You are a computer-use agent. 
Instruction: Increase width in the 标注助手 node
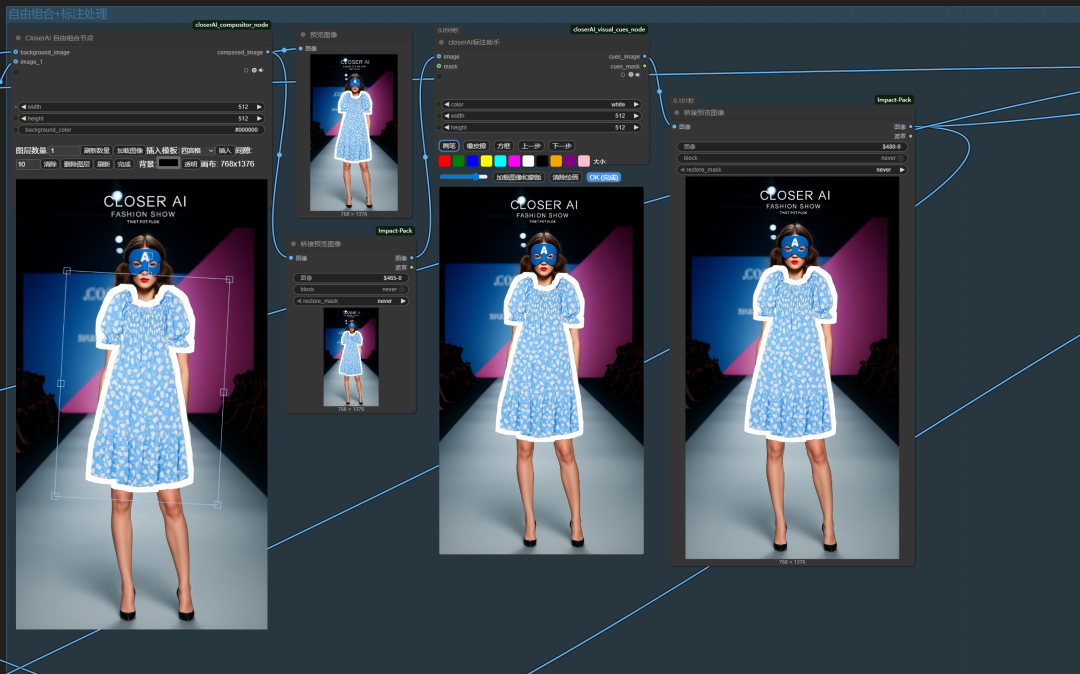coord(636,116)
